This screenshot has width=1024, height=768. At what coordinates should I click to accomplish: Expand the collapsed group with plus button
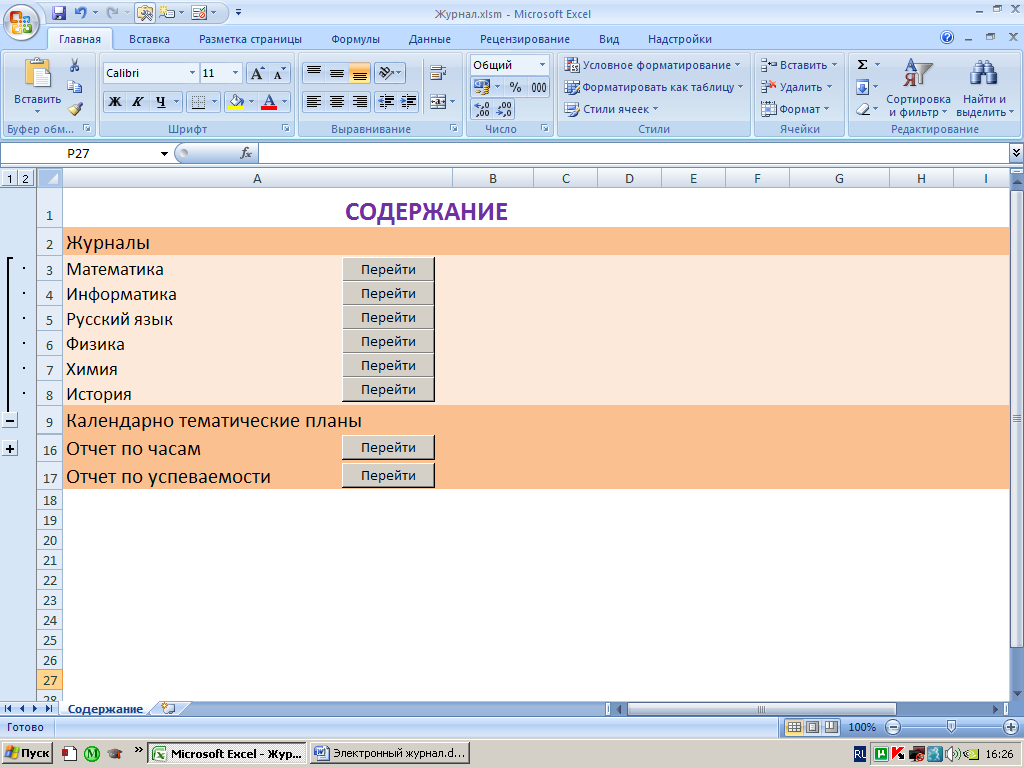click(x=10, y=449)
